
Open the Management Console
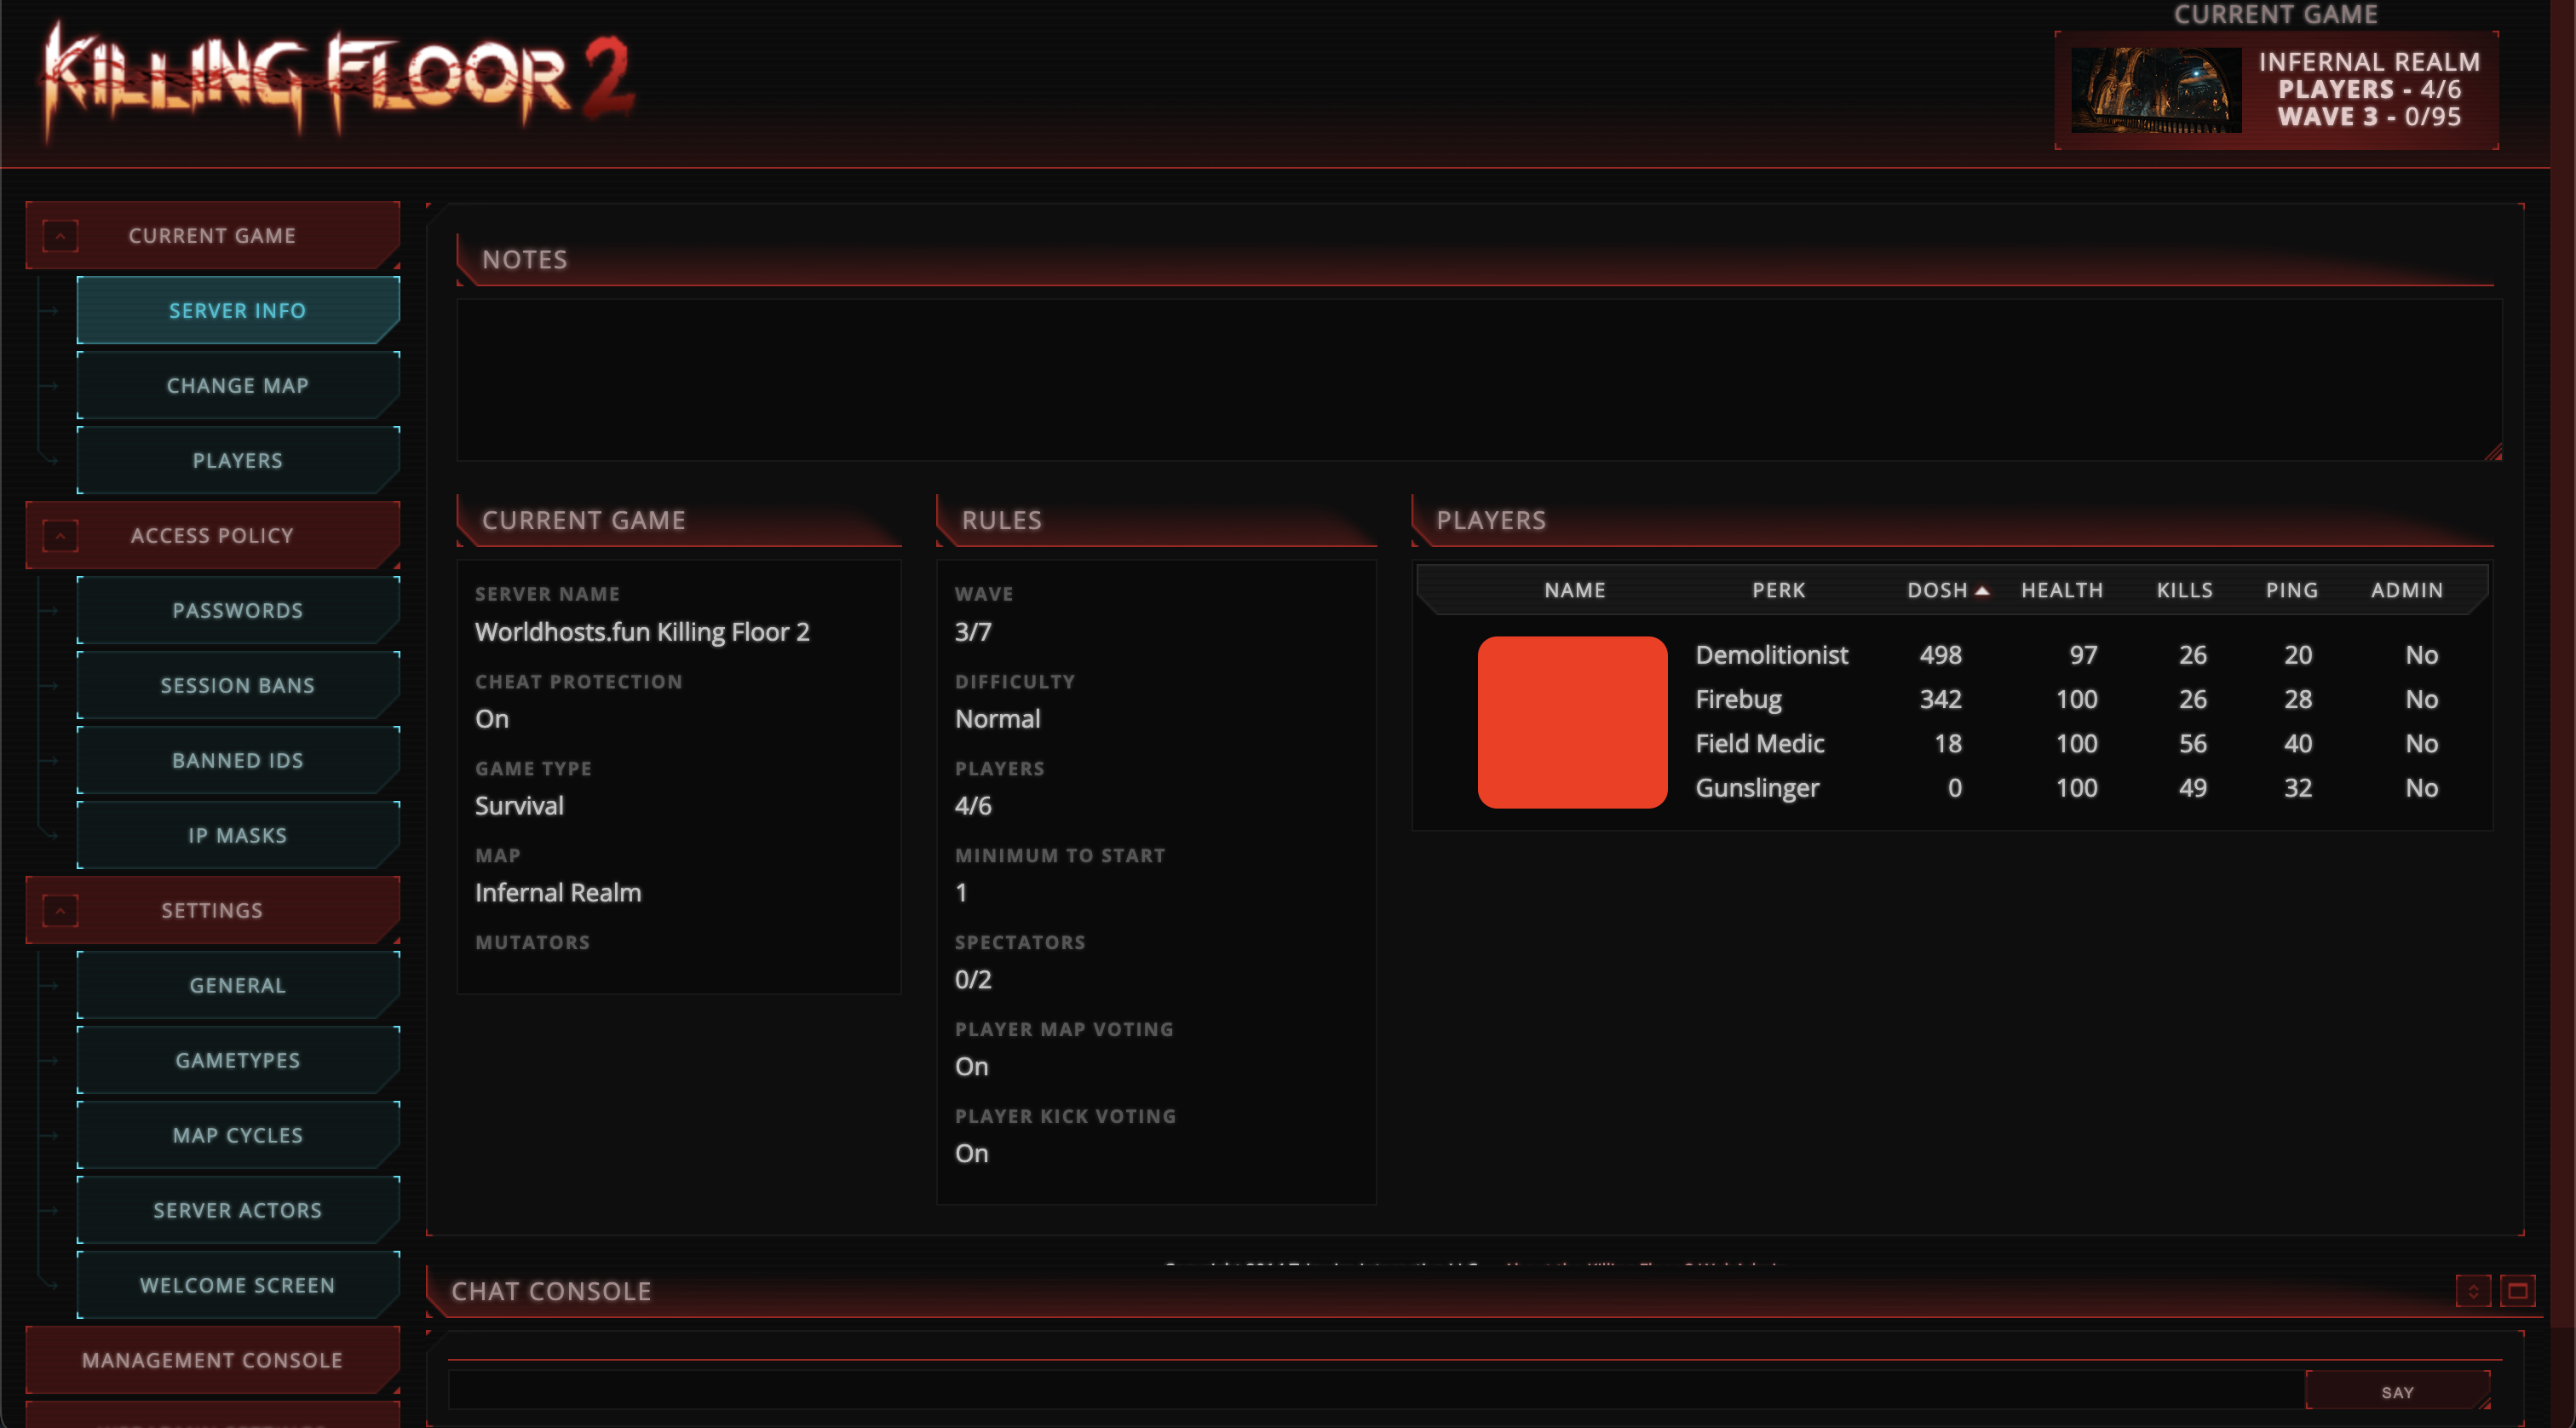coord(212,1360)
